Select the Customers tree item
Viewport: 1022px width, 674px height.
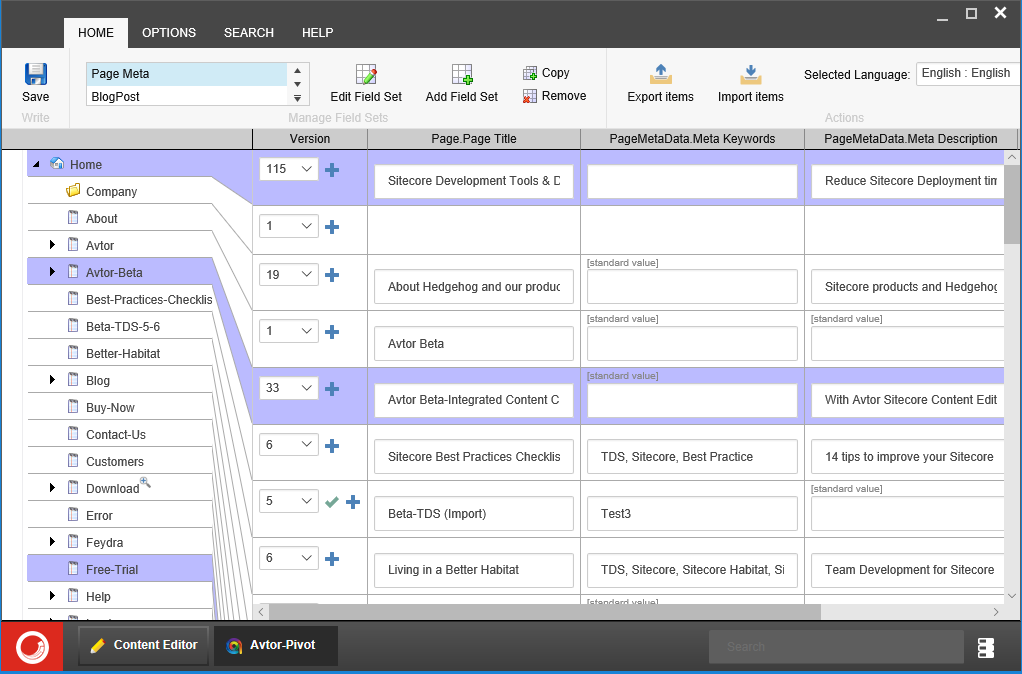pos(115,462)
